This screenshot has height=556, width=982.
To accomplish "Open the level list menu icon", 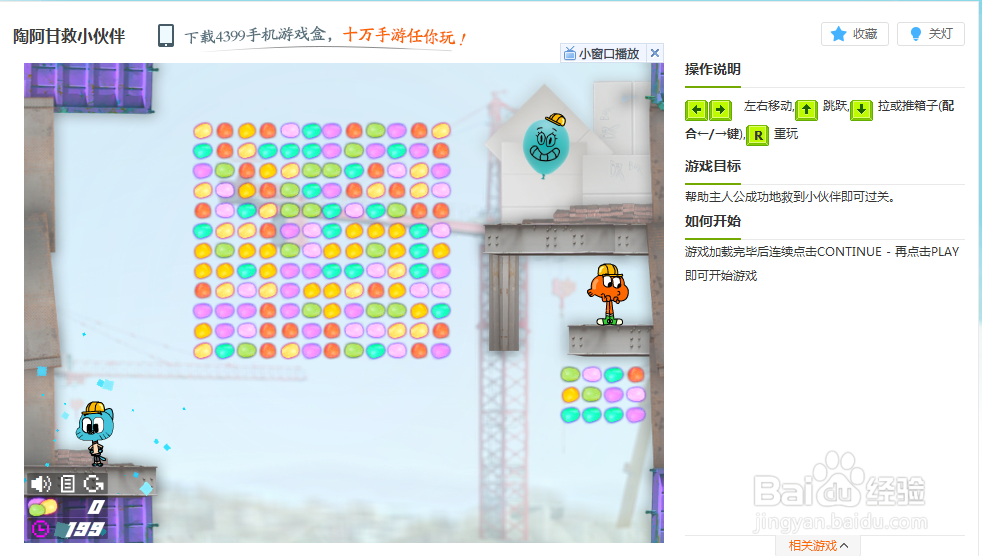I will pyautogui.click(x=68, y=483).
